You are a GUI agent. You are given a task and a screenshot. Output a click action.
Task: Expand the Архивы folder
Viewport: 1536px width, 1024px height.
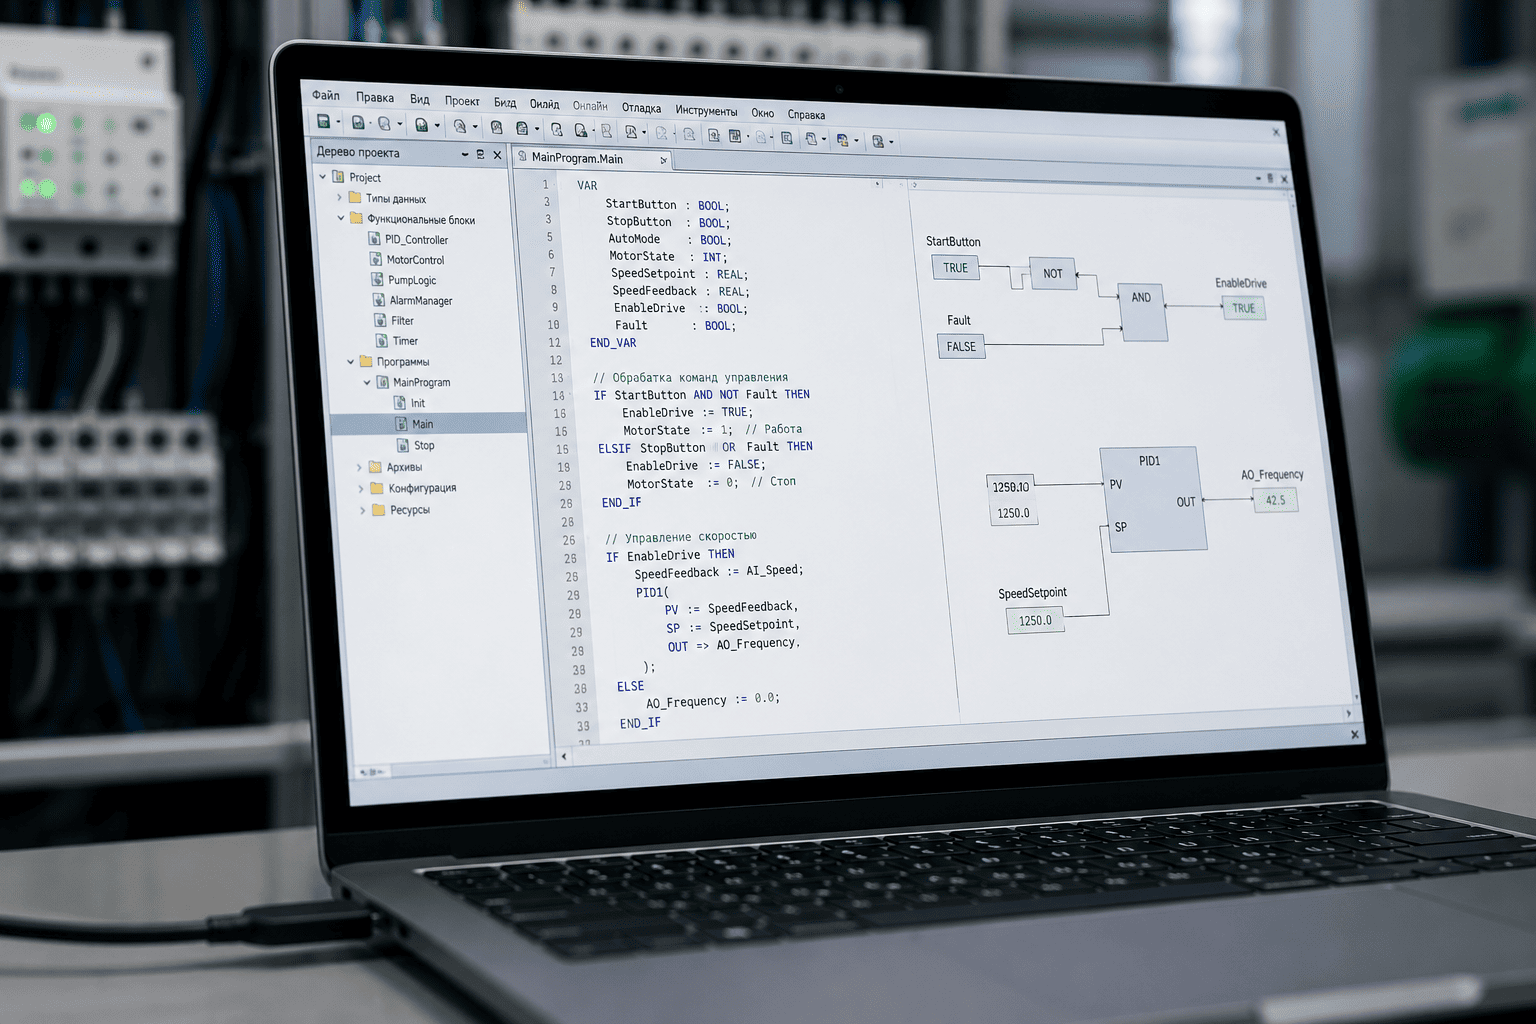click(359, 467)
